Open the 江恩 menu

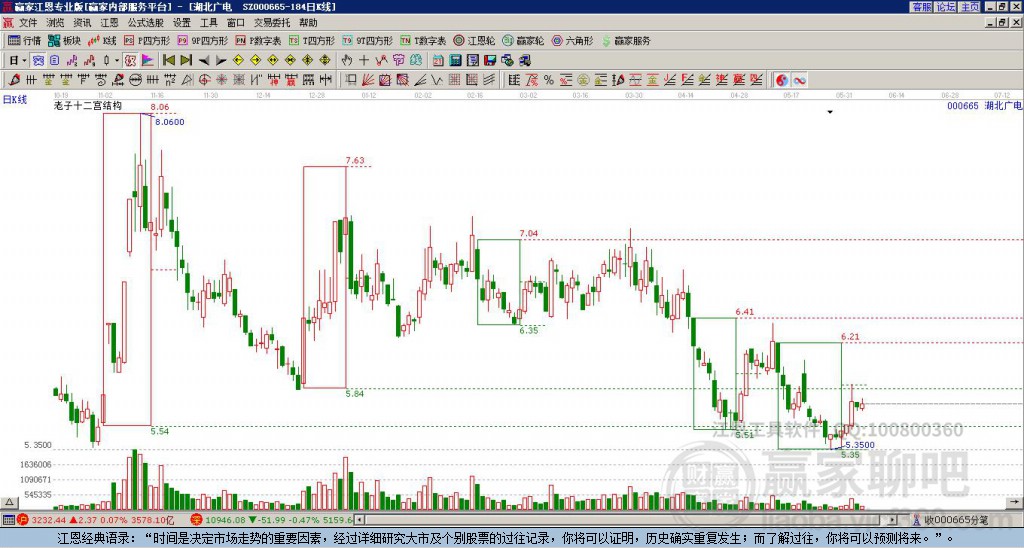[x=109, y=23]
